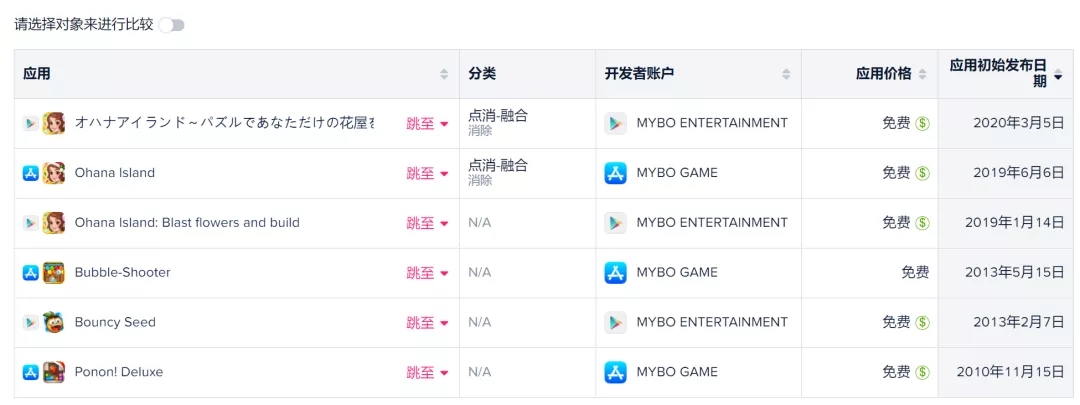The height and width of the screenshot is (405, 1080).
Task: Click App Store icon beside Ponon! Deluxe developer
Action: click(615, 372)
